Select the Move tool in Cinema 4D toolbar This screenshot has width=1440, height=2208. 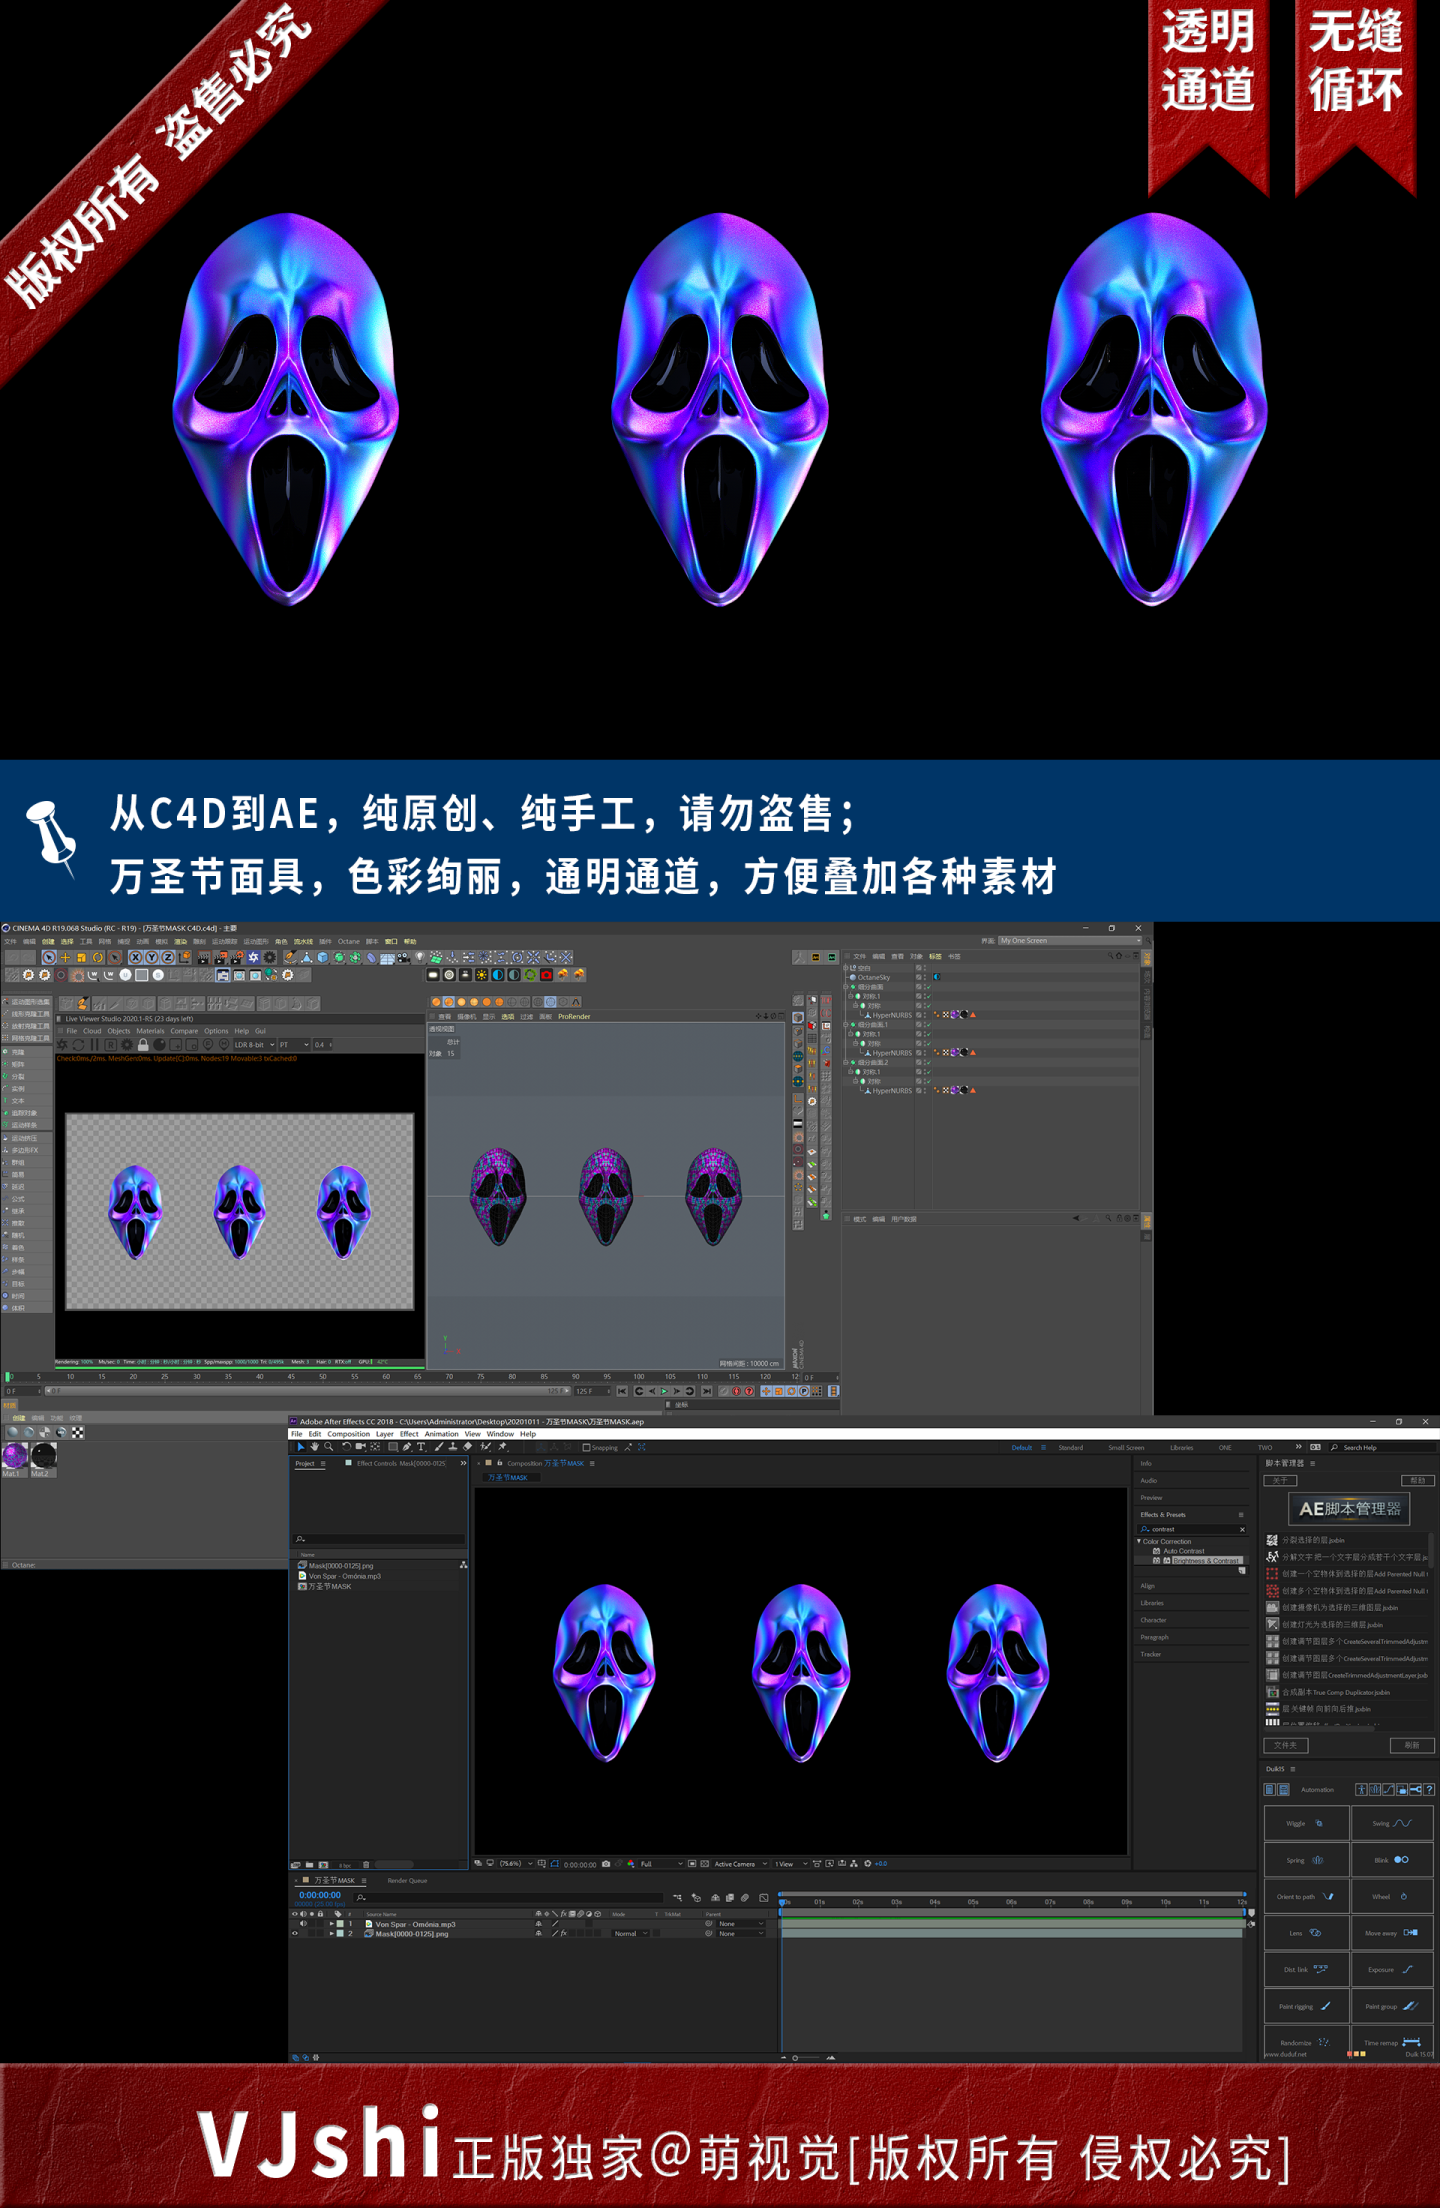coord(65,957)
